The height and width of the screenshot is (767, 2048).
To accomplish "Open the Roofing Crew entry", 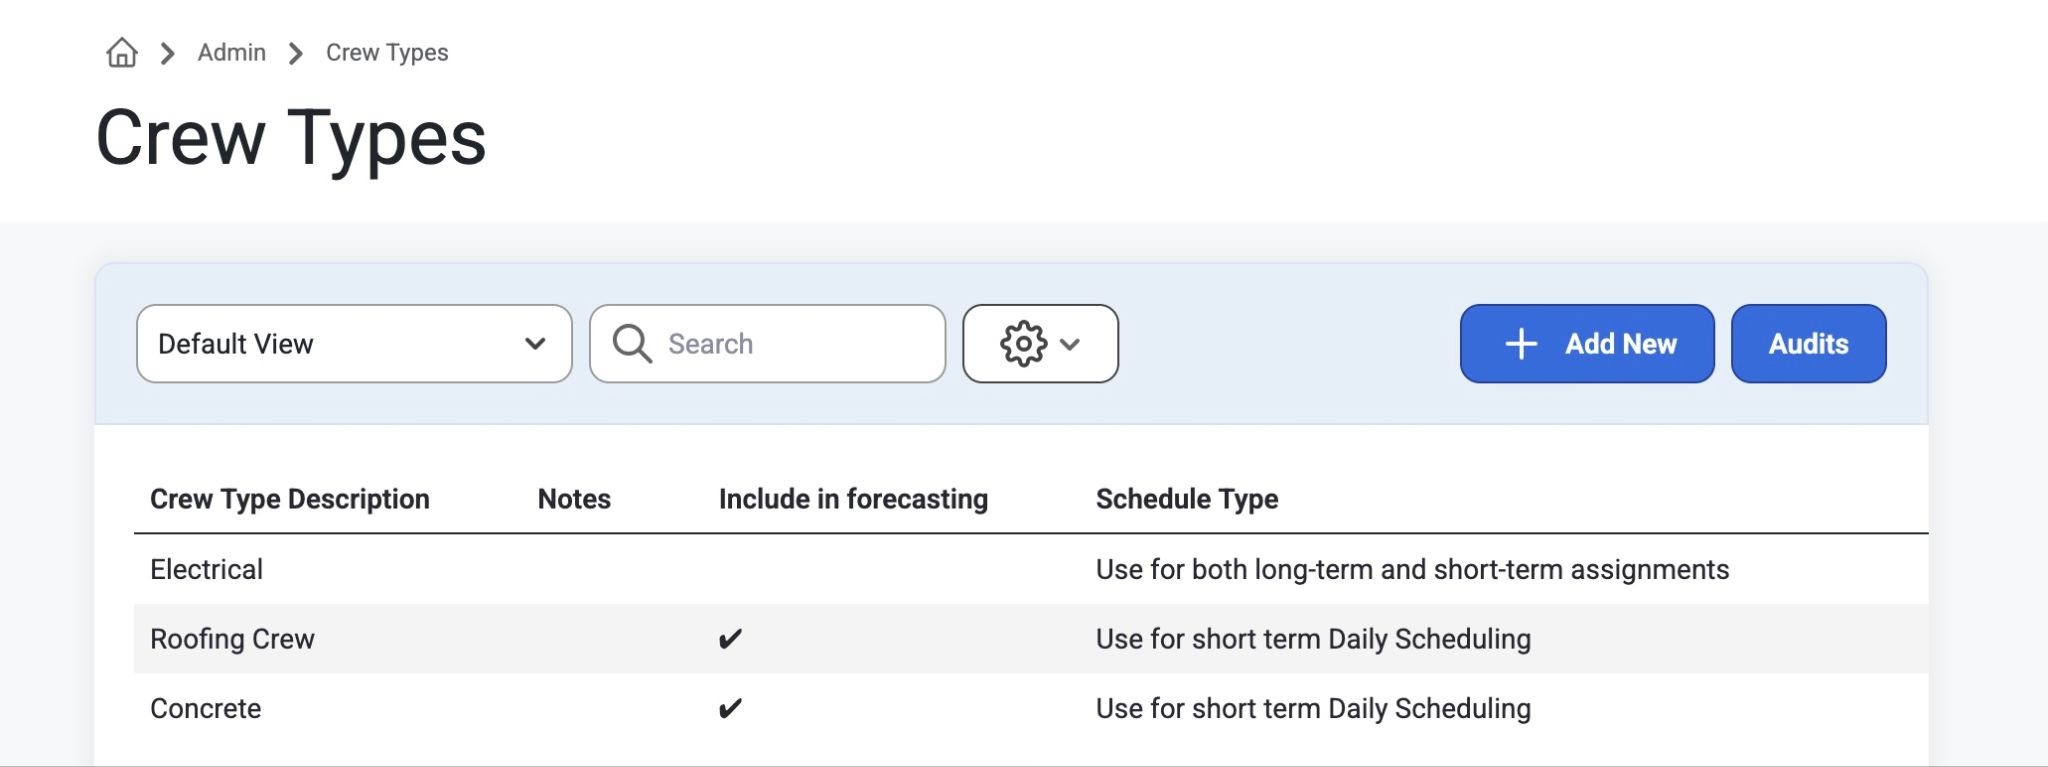I will (232, 639).
